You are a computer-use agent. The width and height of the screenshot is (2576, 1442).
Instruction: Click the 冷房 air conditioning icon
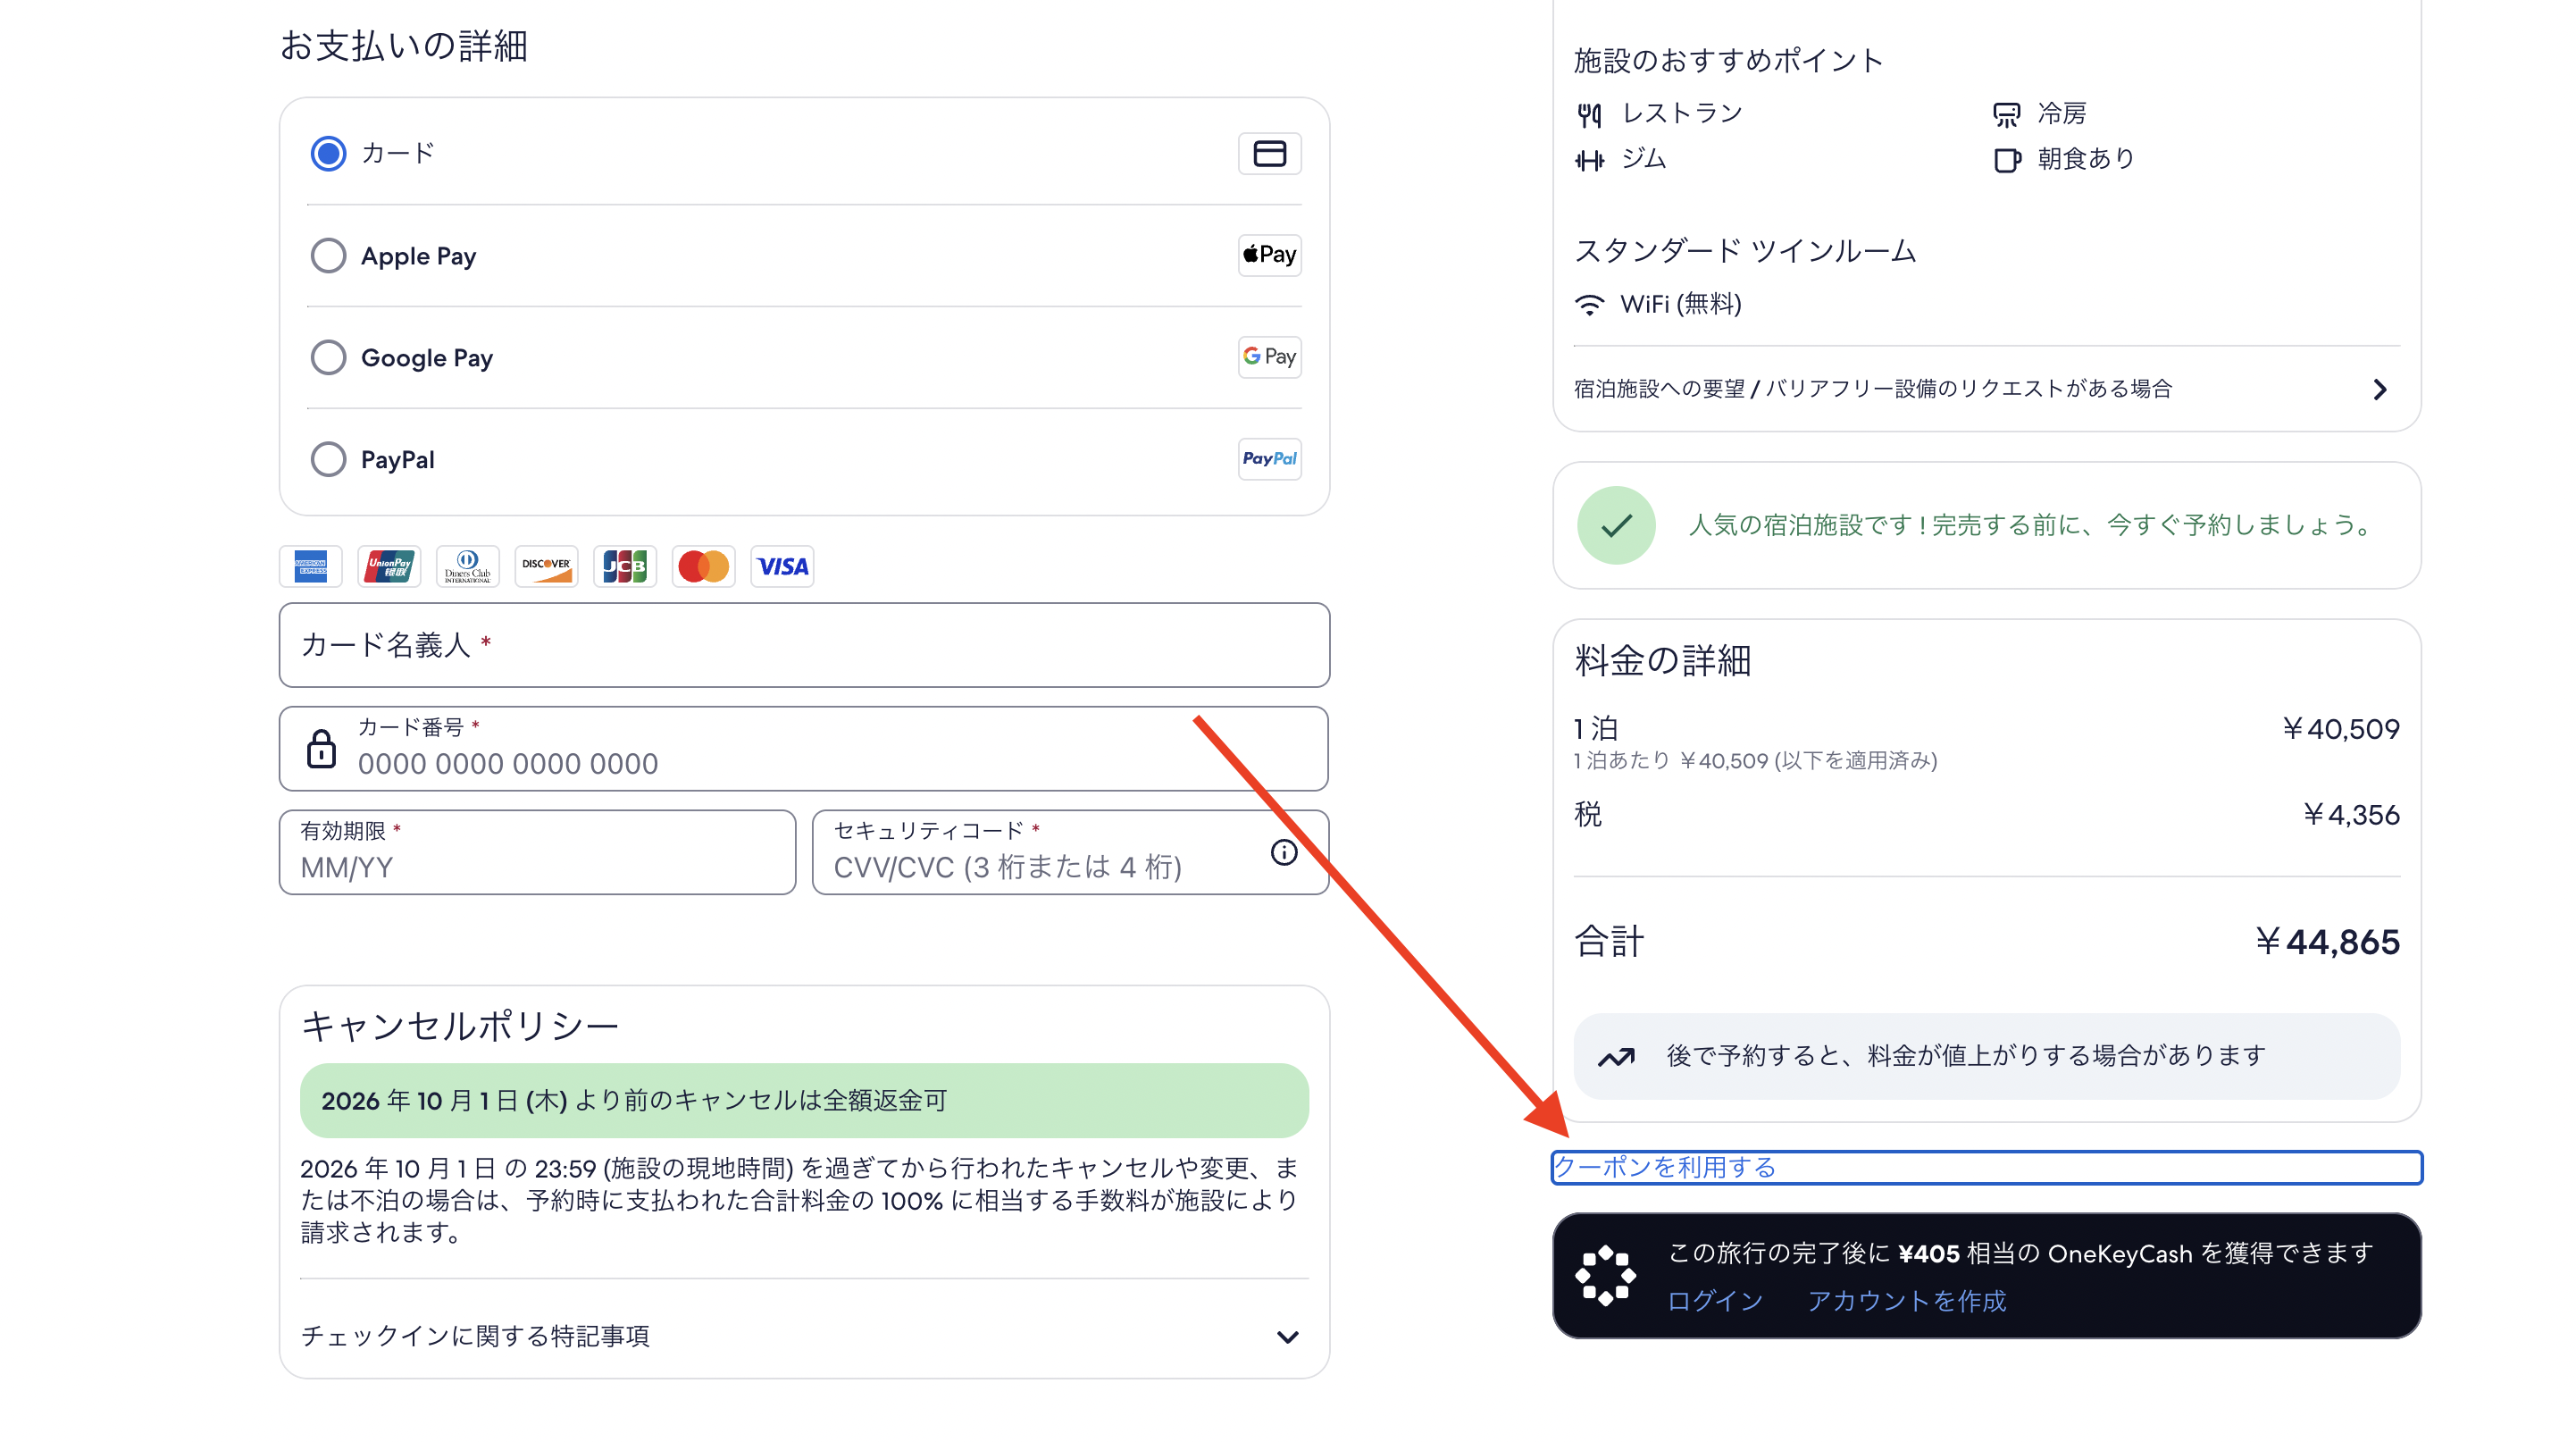[2006, 115]
